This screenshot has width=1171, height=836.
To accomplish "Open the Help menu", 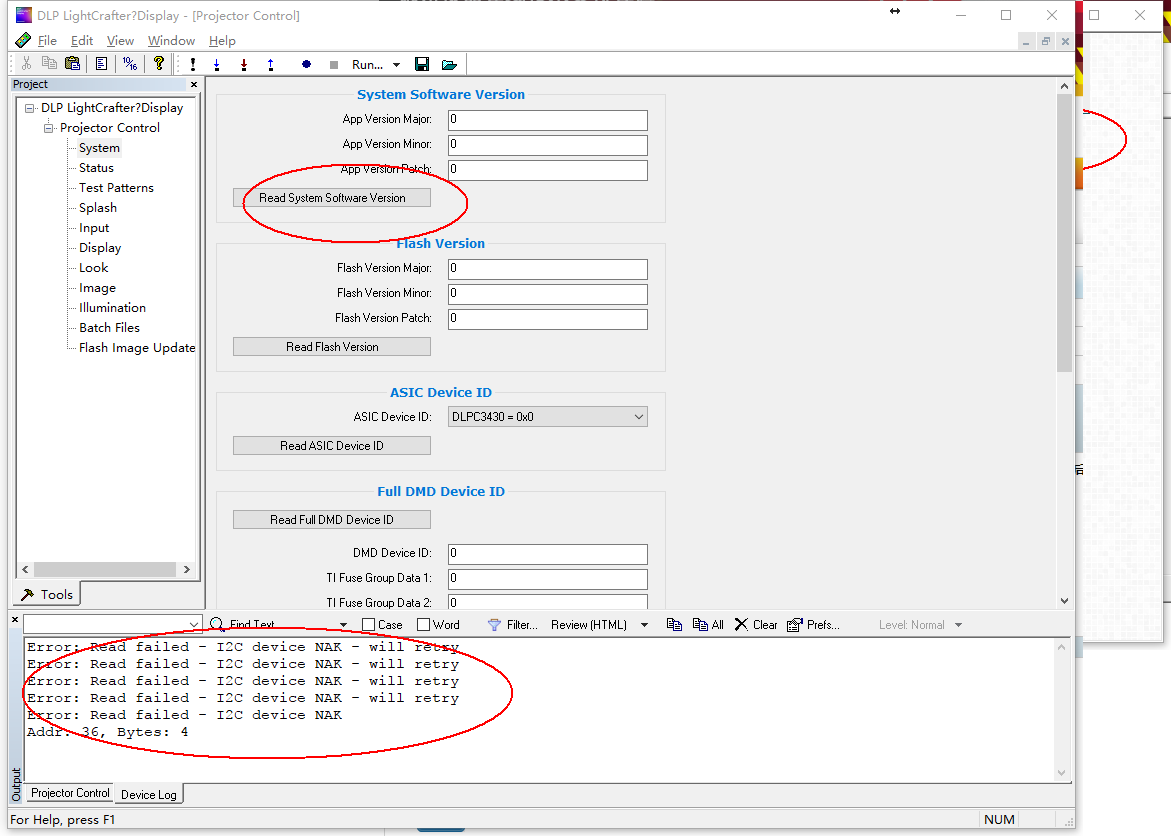I will 222,40.
